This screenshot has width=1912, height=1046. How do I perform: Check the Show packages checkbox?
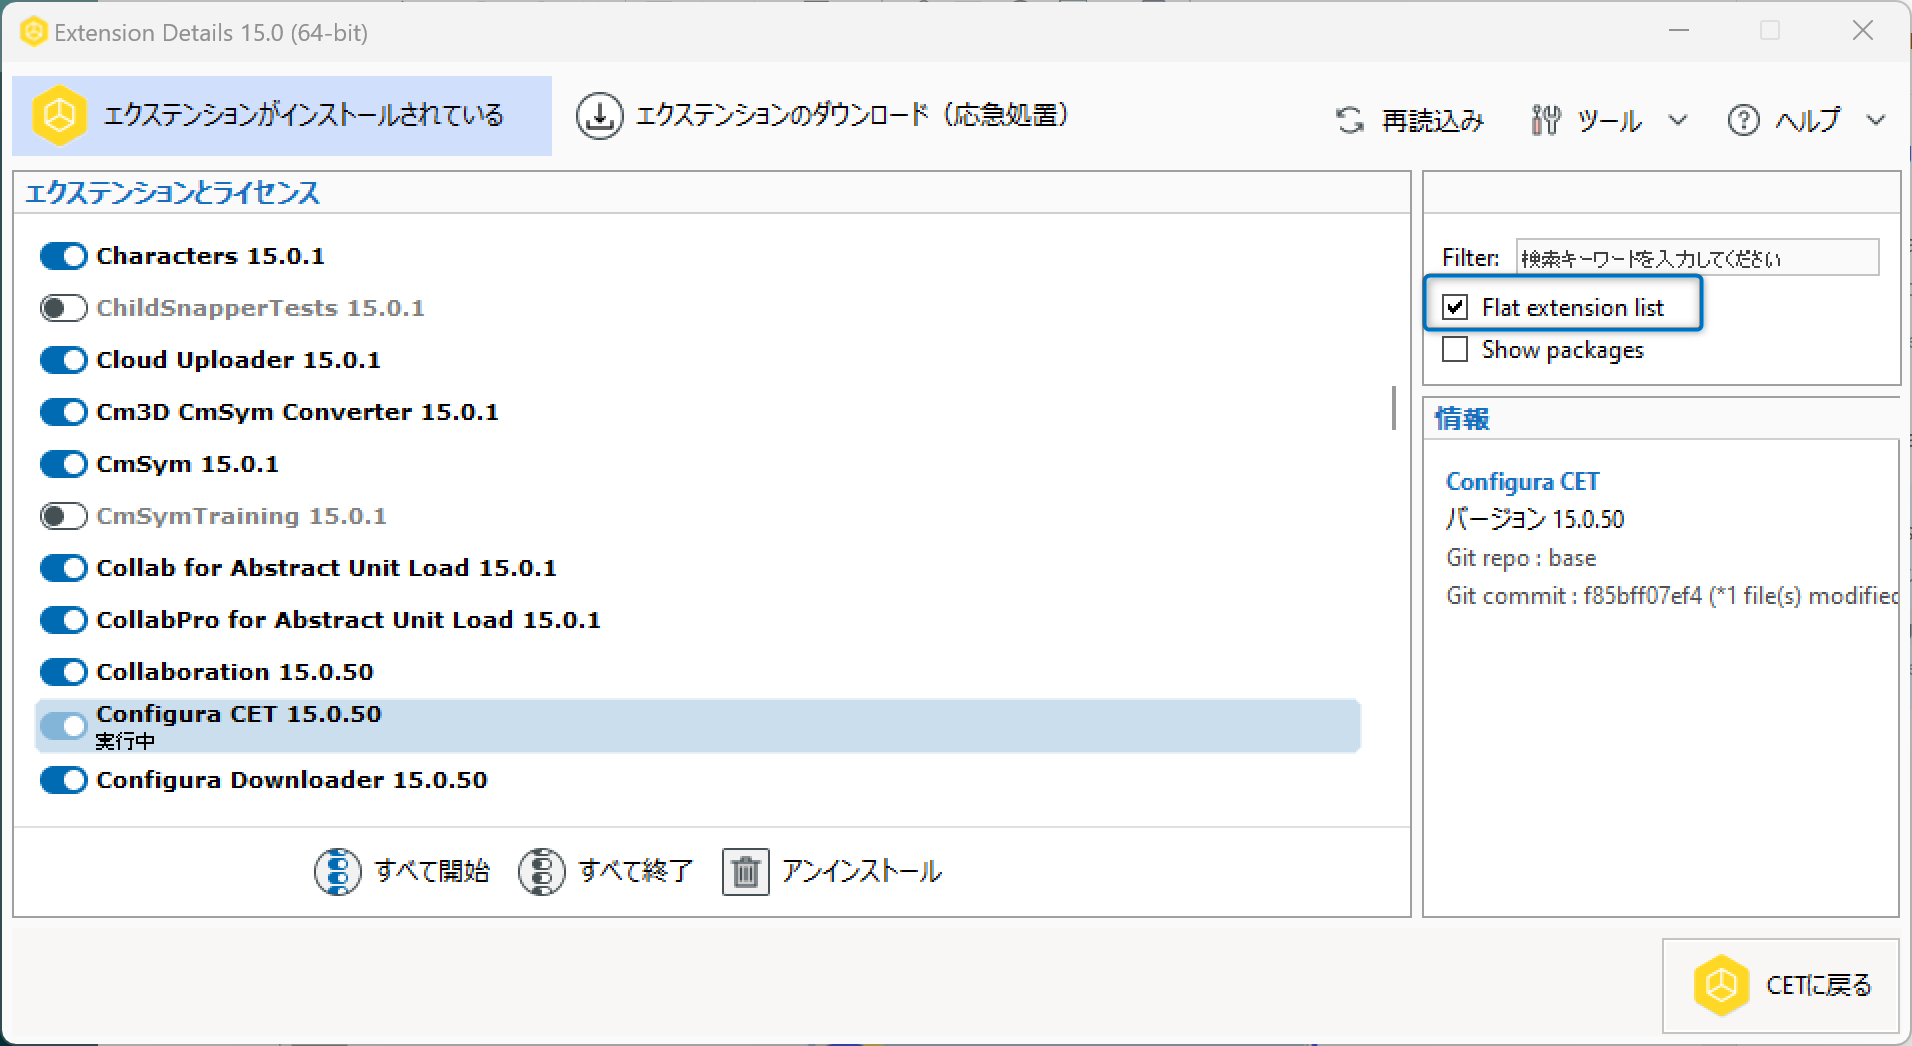click(x=1455, y=349)
